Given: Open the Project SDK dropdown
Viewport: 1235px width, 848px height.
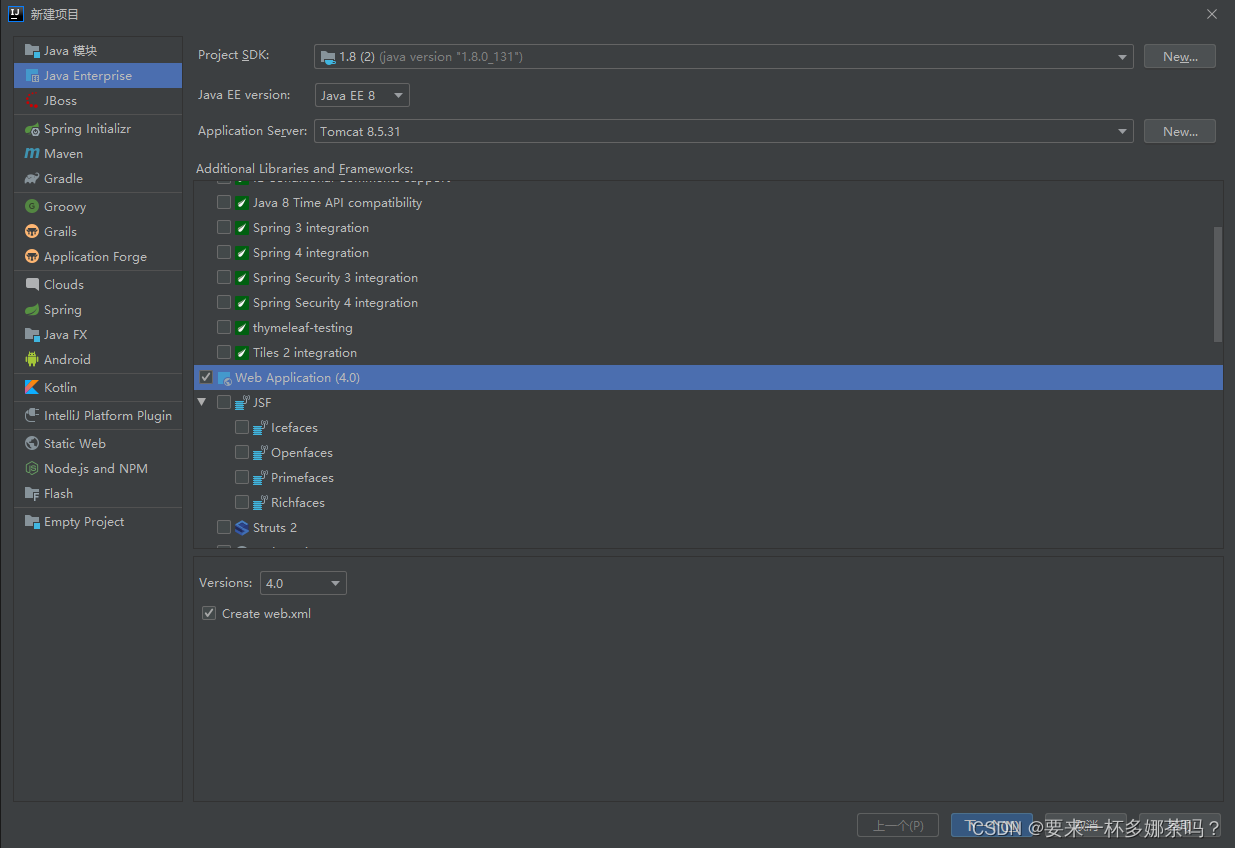Looking at the screenshot, I should pos(724,57).
